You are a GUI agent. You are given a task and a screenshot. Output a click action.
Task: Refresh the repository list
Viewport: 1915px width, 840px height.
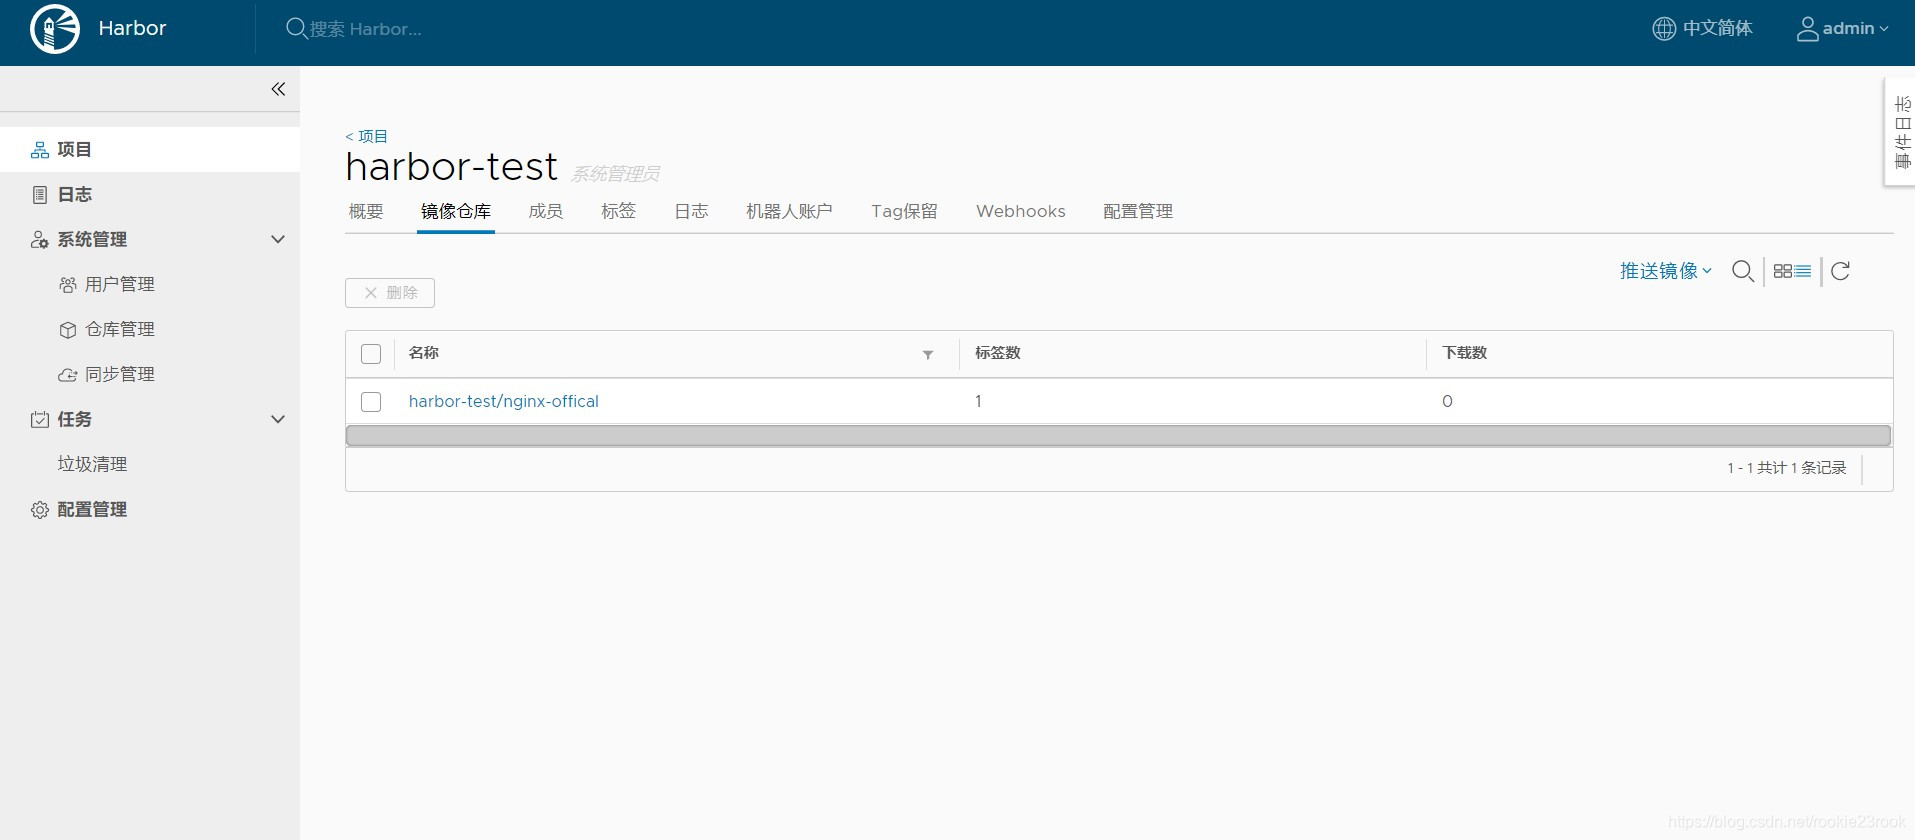pos(1841,271)
